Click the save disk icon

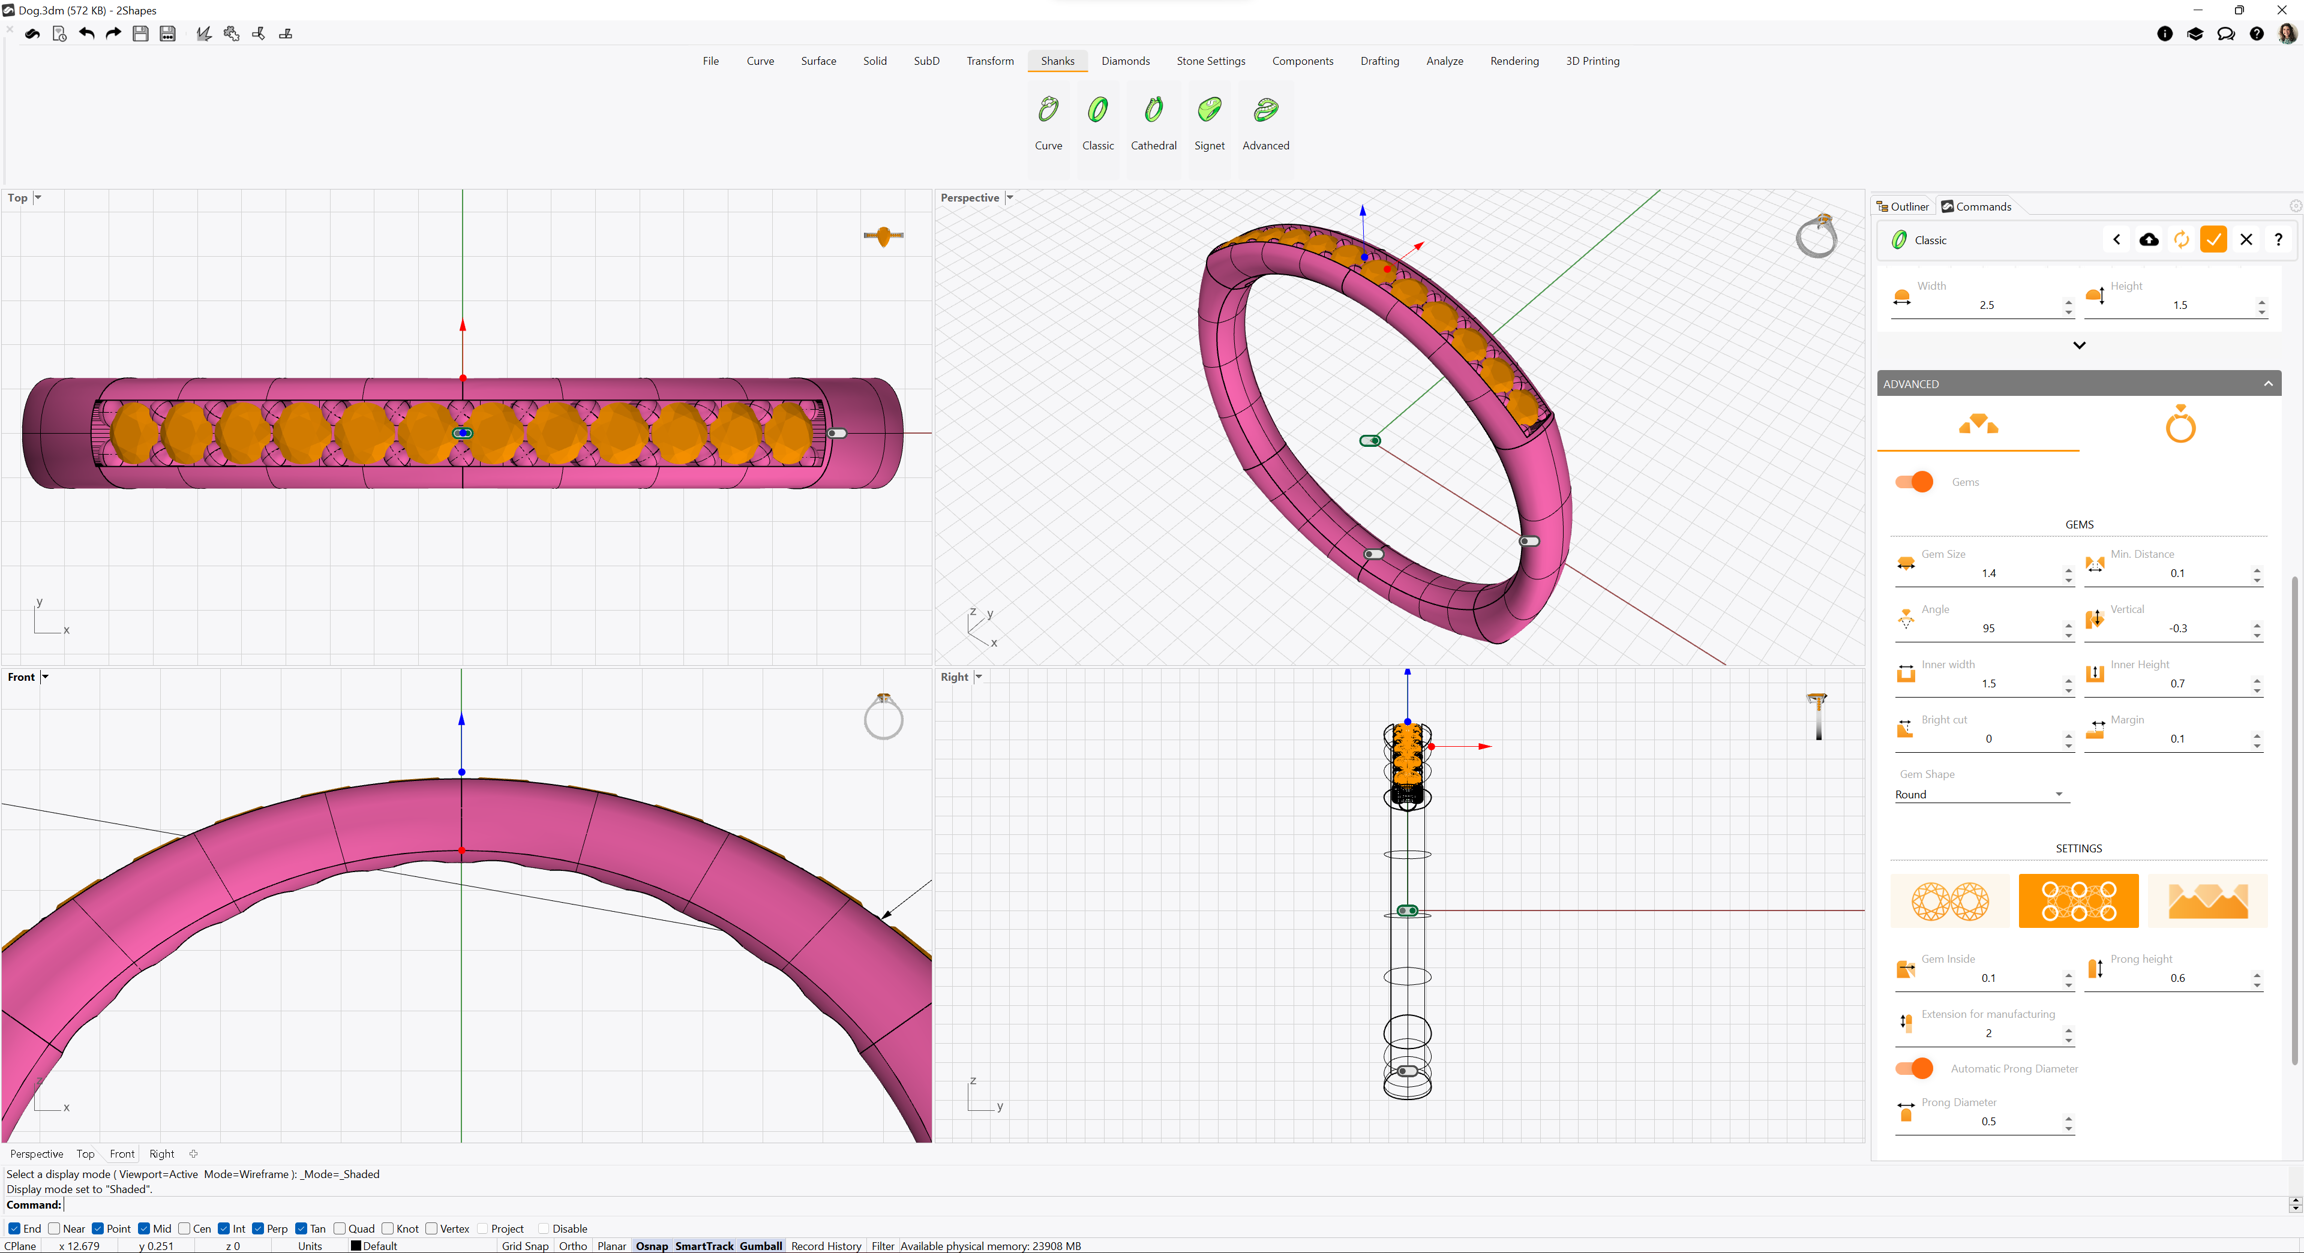140,34
